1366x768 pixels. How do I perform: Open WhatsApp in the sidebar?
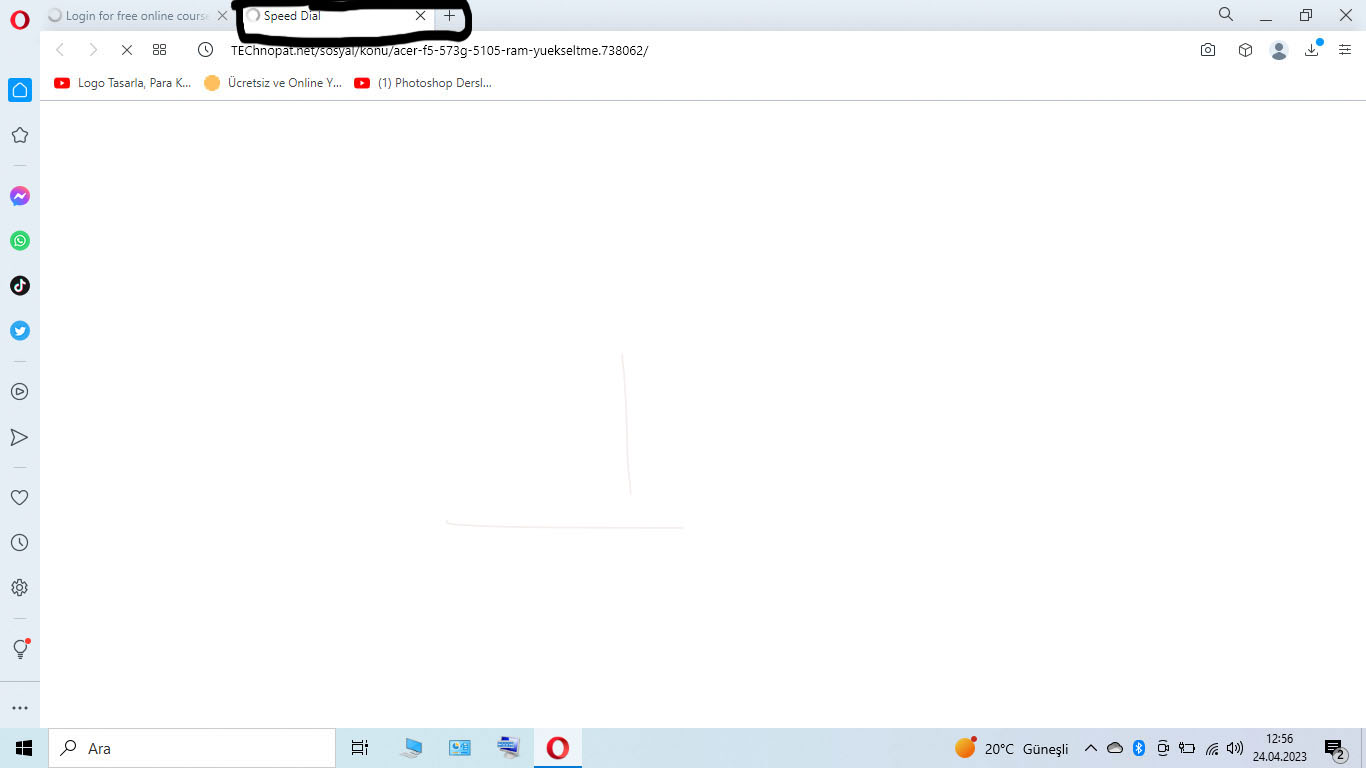click(x=20, y=241)
